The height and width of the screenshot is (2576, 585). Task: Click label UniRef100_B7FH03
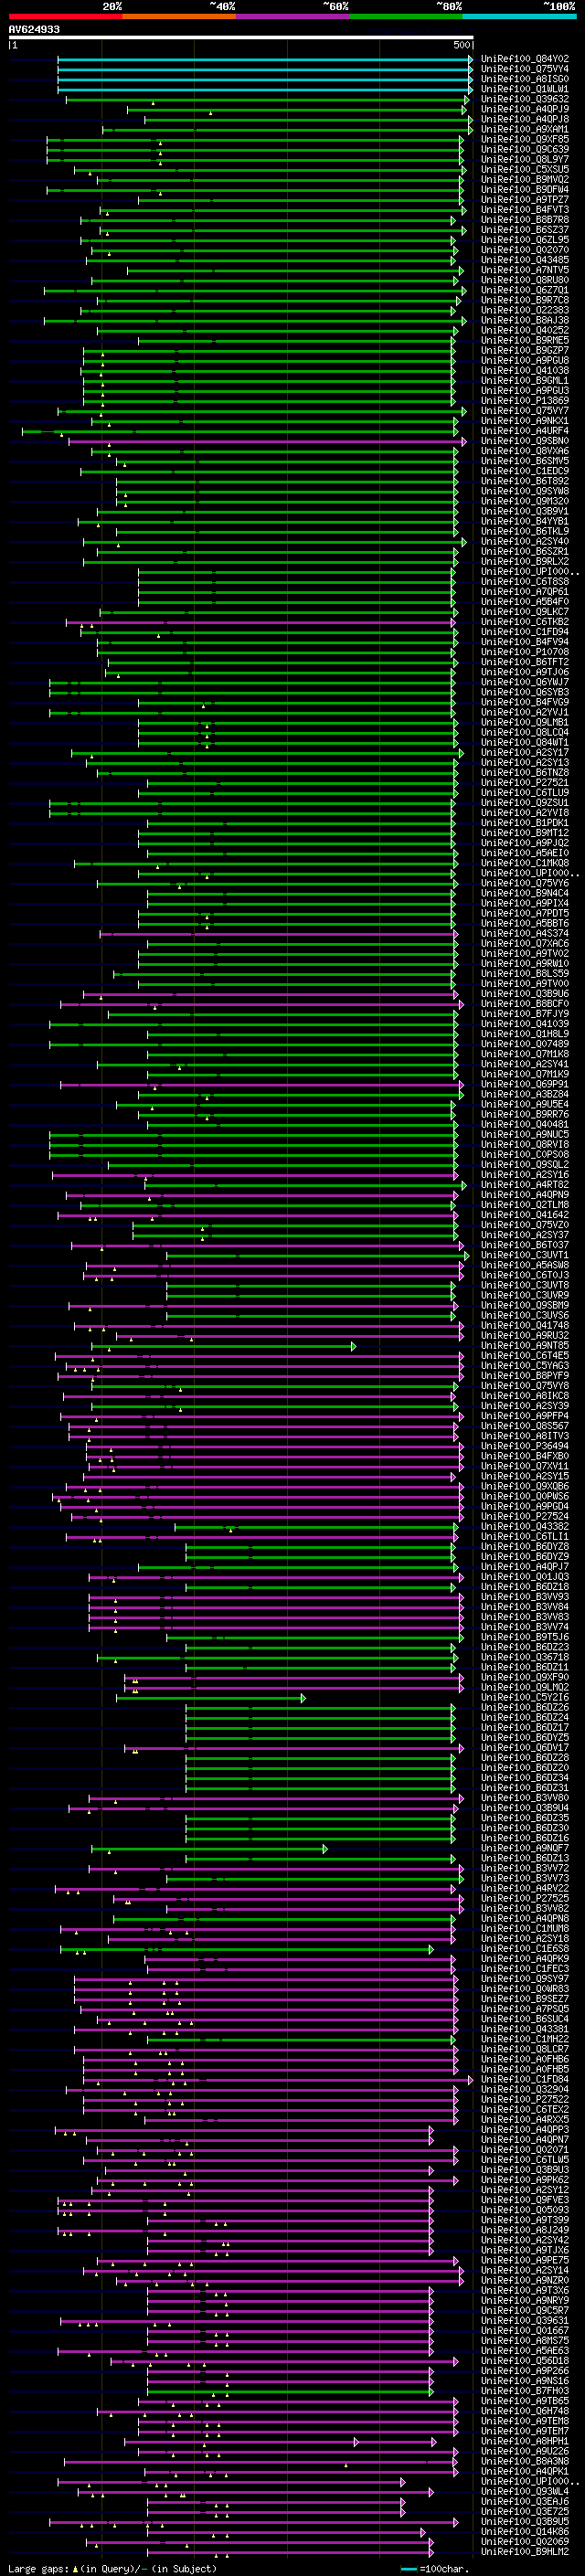pos(525,2390)
